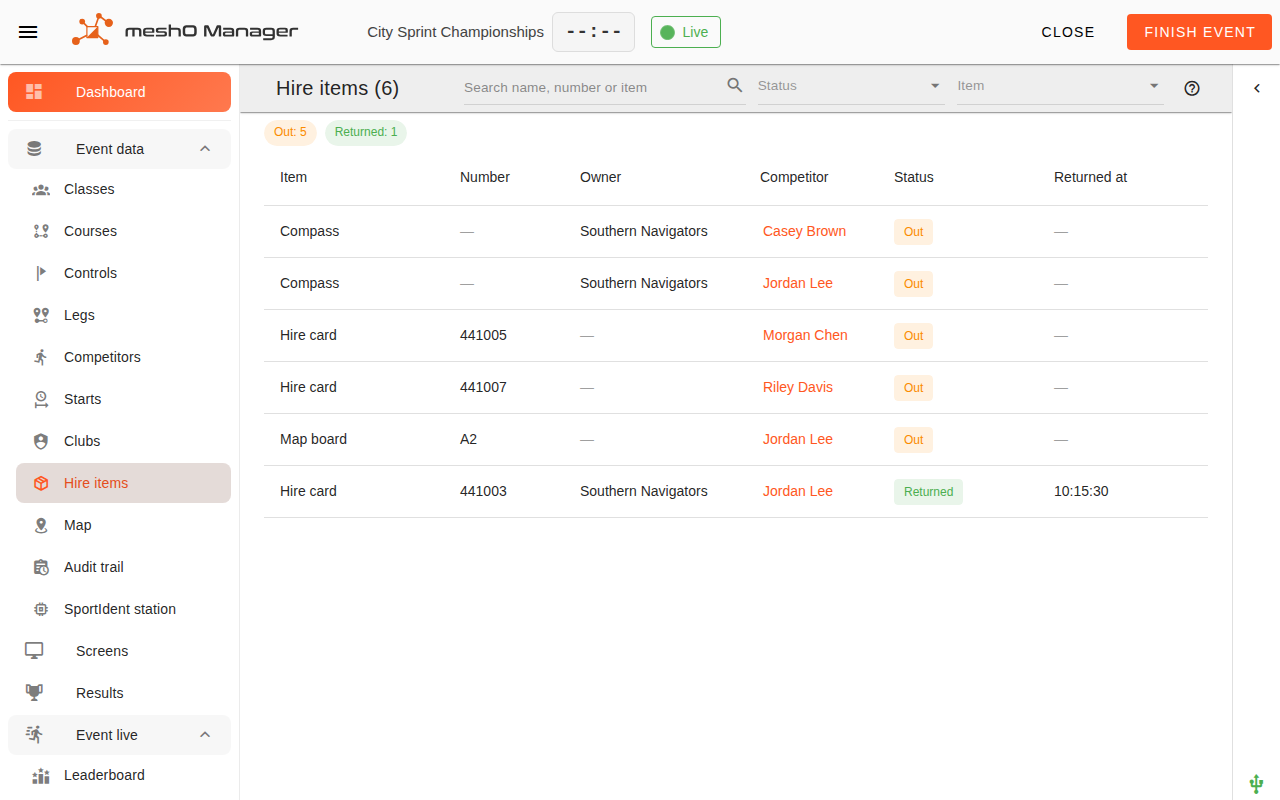
Task: Click the meshO Manager network logo
Action: pyautogui.click(x=91, y=31)
